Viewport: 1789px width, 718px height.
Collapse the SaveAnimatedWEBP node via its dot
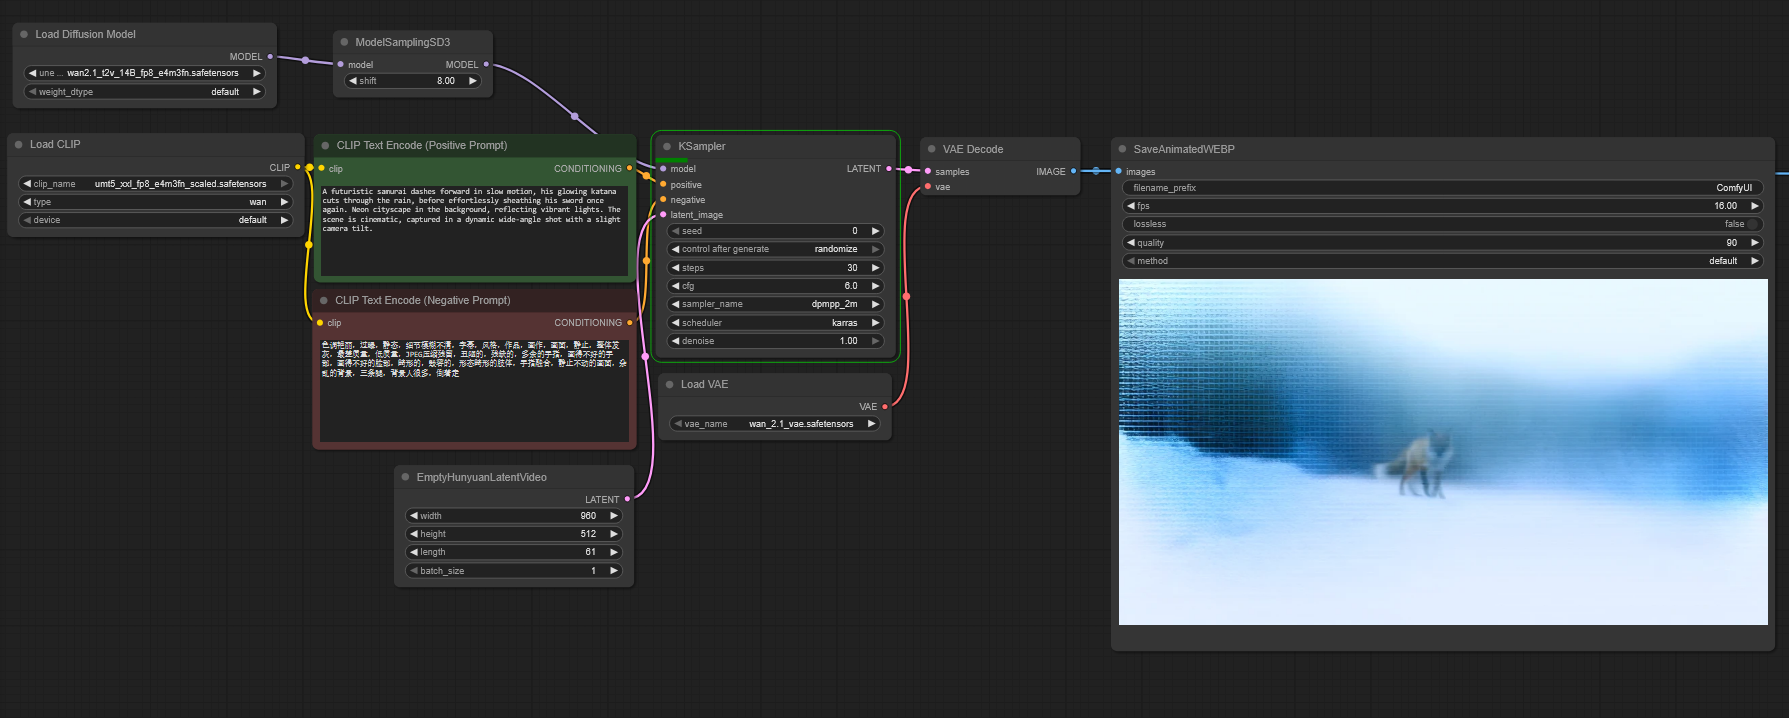tap(1122, 149)
